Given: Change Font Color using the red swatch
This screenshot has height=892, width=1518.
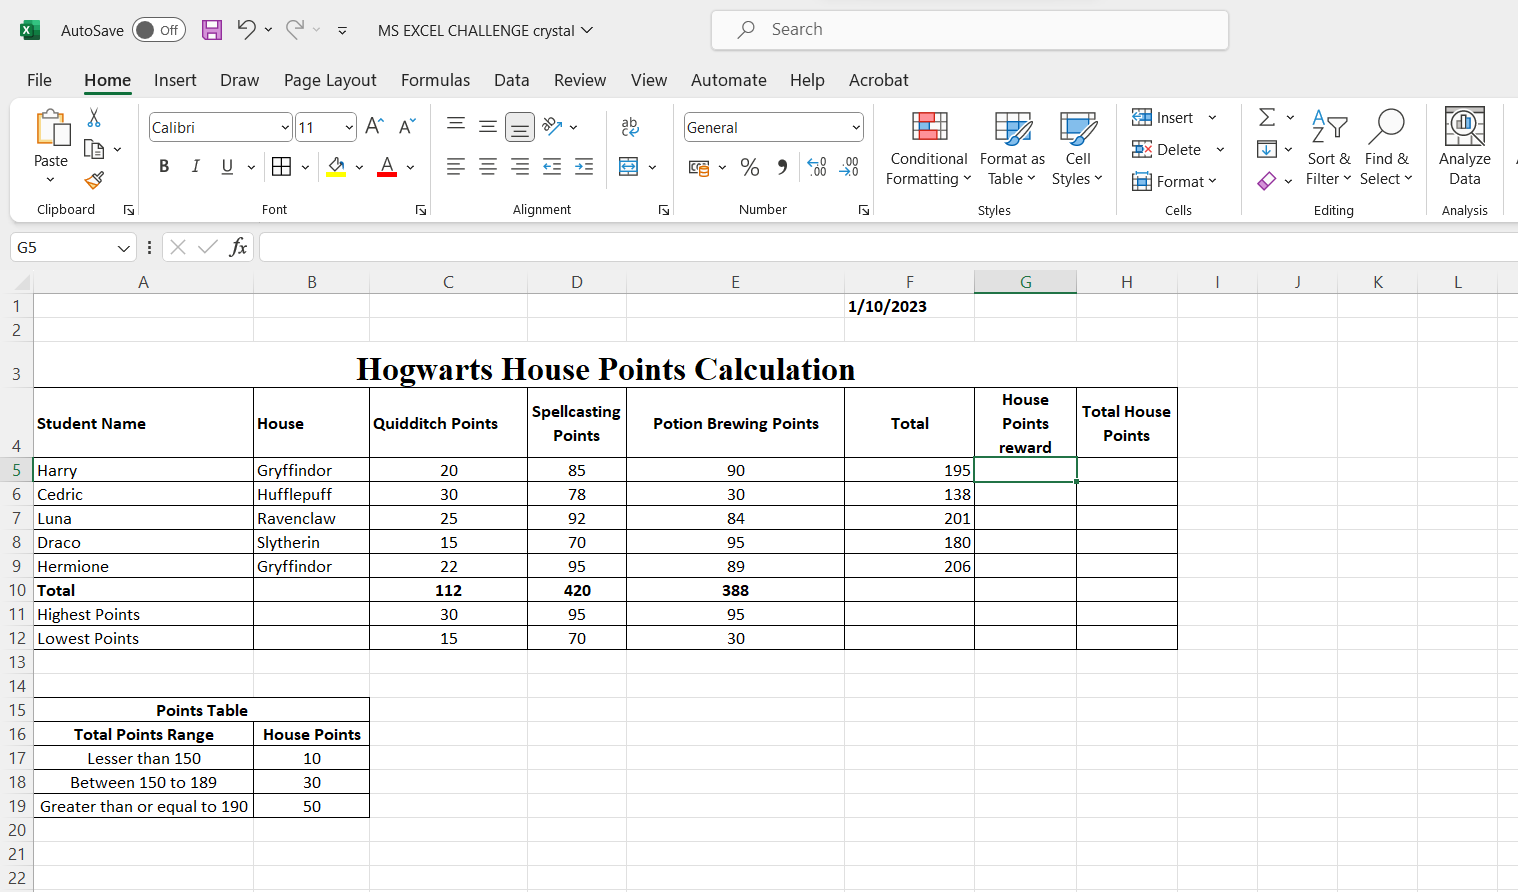Looking at the screenshot, I should tap(386, 166).
